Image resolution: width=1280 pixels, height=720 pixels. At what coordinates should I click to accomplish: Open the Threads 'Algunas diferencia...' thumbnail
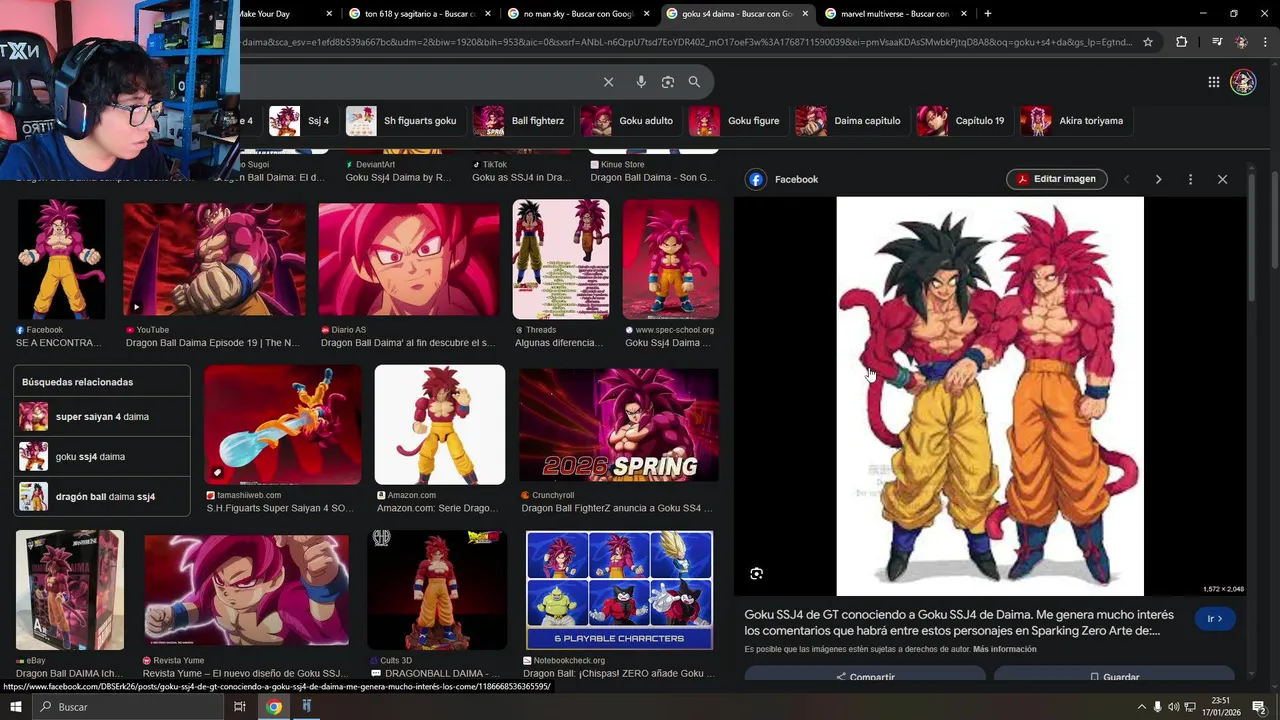point(560,259)
